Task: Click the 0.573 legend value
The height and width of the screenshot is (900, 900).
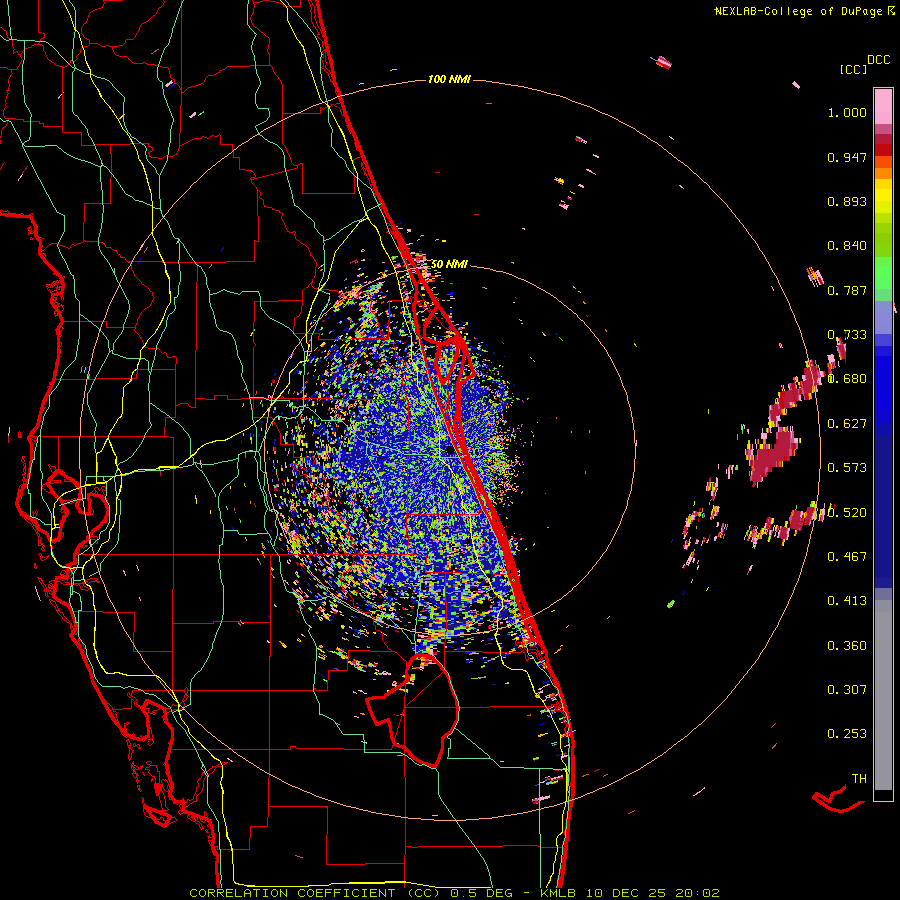Action: [x=847, y=468]
